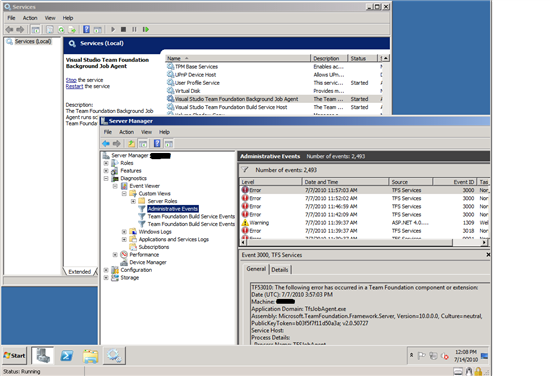Click Help icon in Services toolbar
Image resolution: width=550 pixels, height=376 pixels.
86,29
